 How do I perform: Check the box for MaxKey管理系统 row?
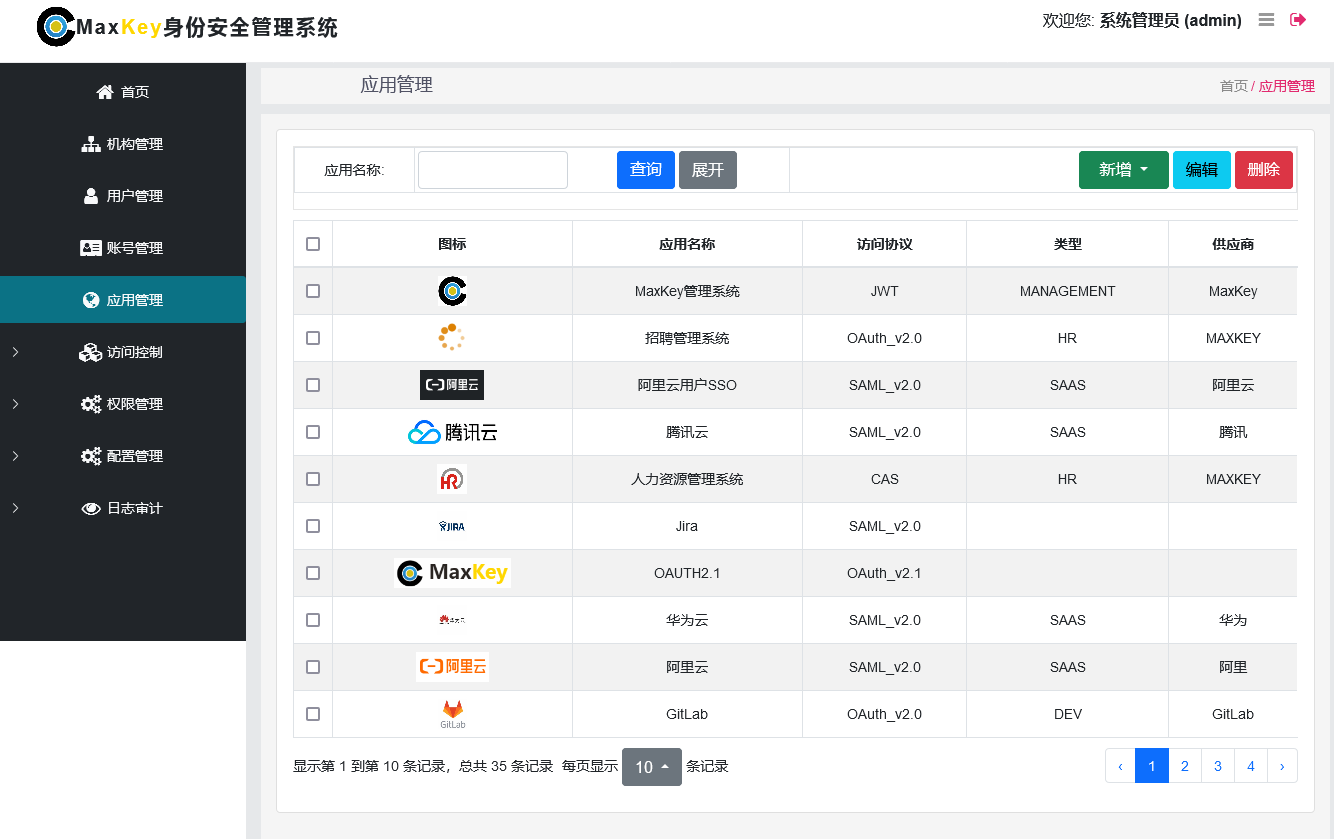(x=313, y=291)
